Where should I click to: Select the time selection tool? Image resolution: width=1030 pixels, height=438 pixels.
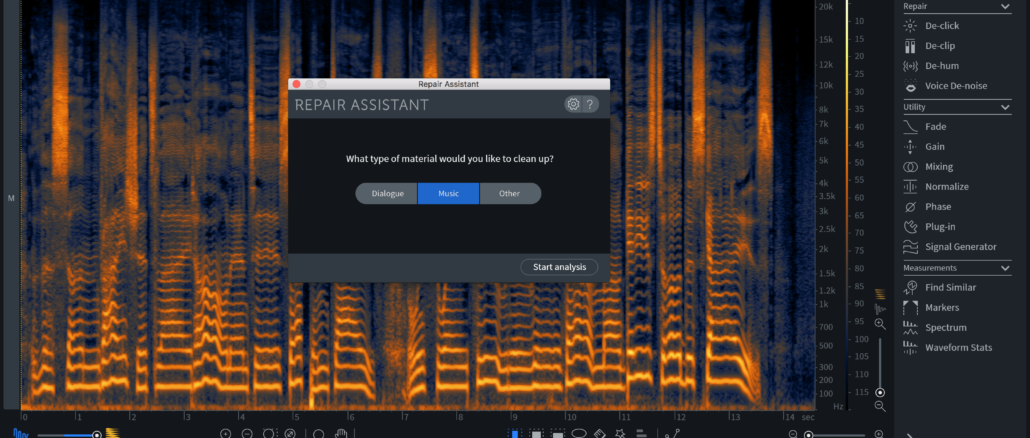click(515, 433)
